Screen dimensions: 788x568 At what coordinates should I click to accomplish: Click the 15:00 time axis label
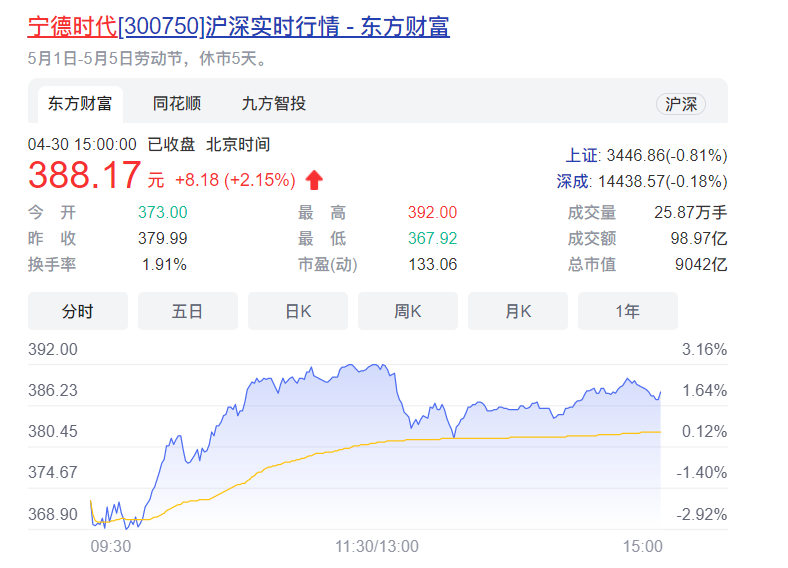click(x=643, y=546)
